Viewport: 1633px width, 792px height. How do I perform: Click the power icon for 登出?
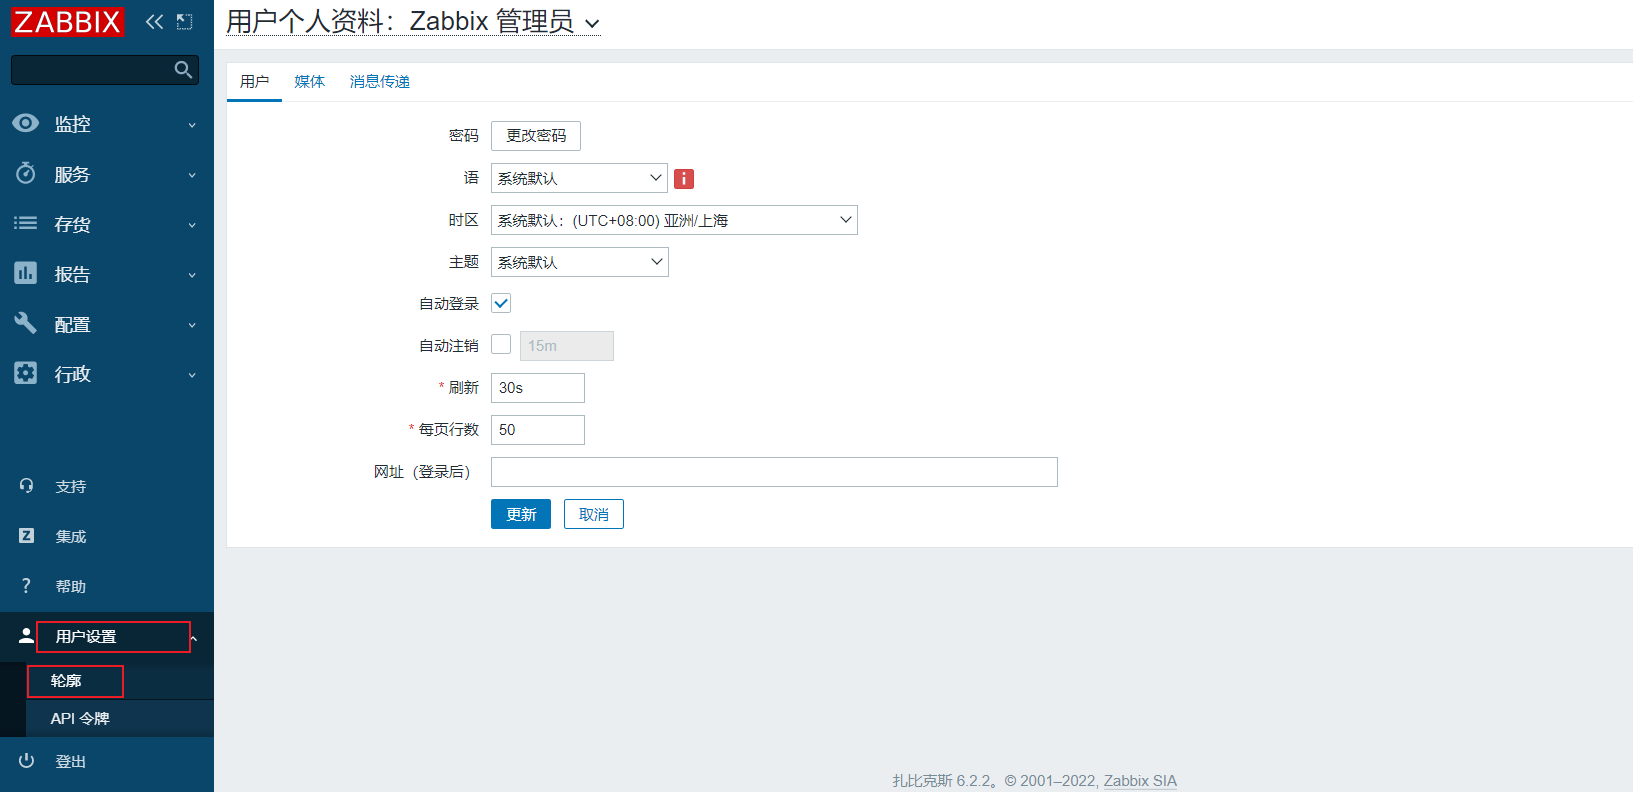point(27,761)
